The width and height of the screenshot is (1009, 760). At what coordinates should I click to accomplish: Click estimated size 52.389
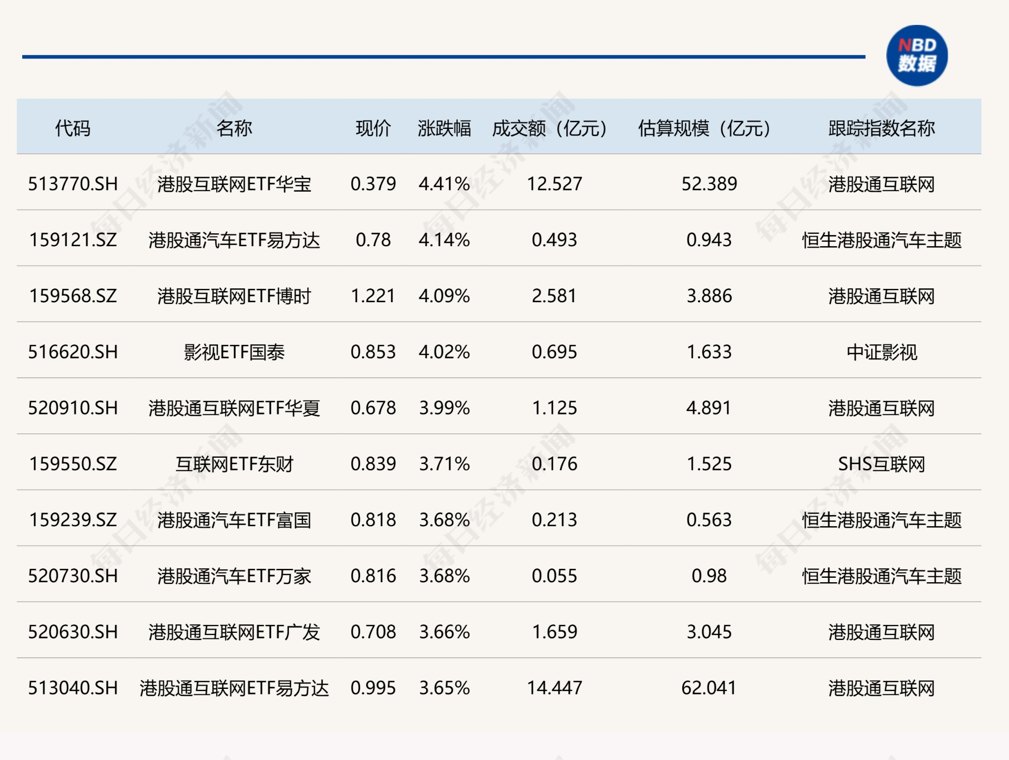[709, 184]
